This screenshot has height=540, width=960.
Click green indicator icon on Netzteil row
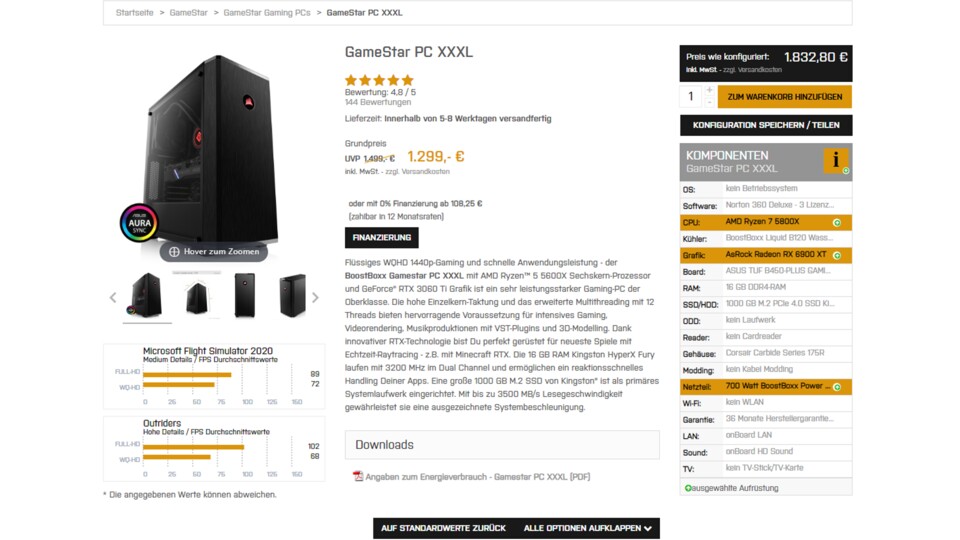click(837, 386)
